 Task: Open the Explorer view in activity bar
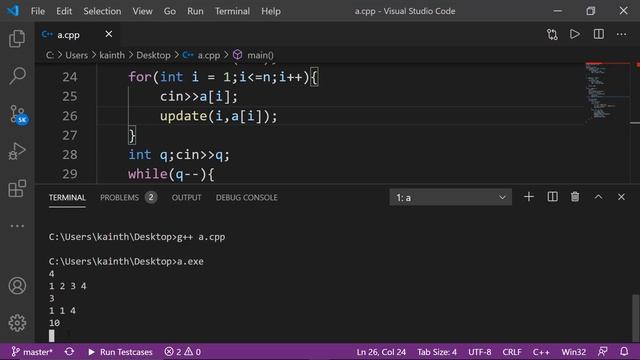coord(17,39)
